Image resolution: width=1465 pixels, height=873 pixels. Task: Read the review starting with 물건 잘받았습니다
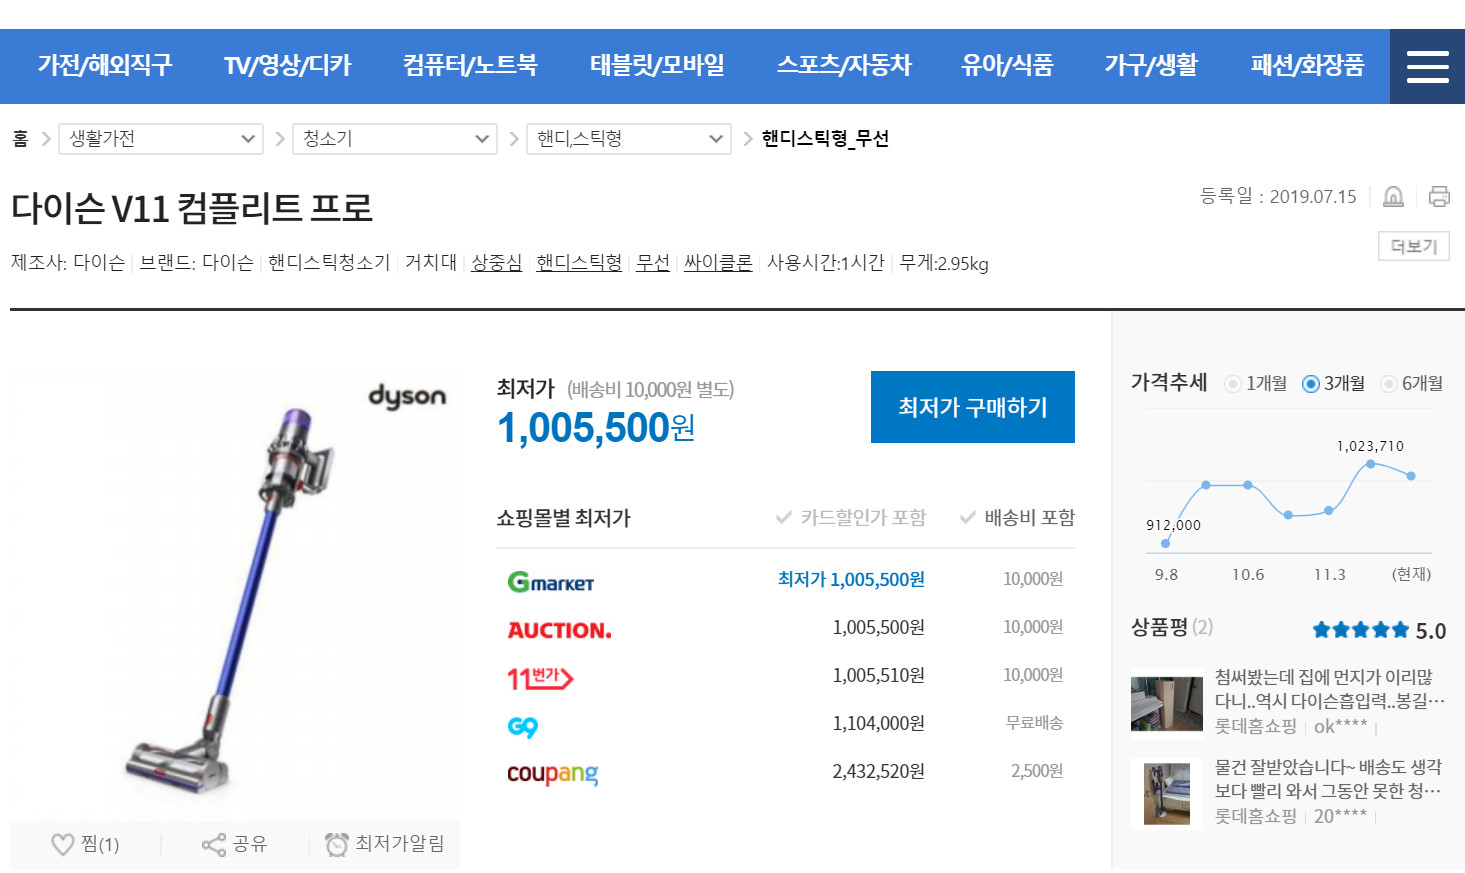pyautogui.click(x=1329, y=779)
